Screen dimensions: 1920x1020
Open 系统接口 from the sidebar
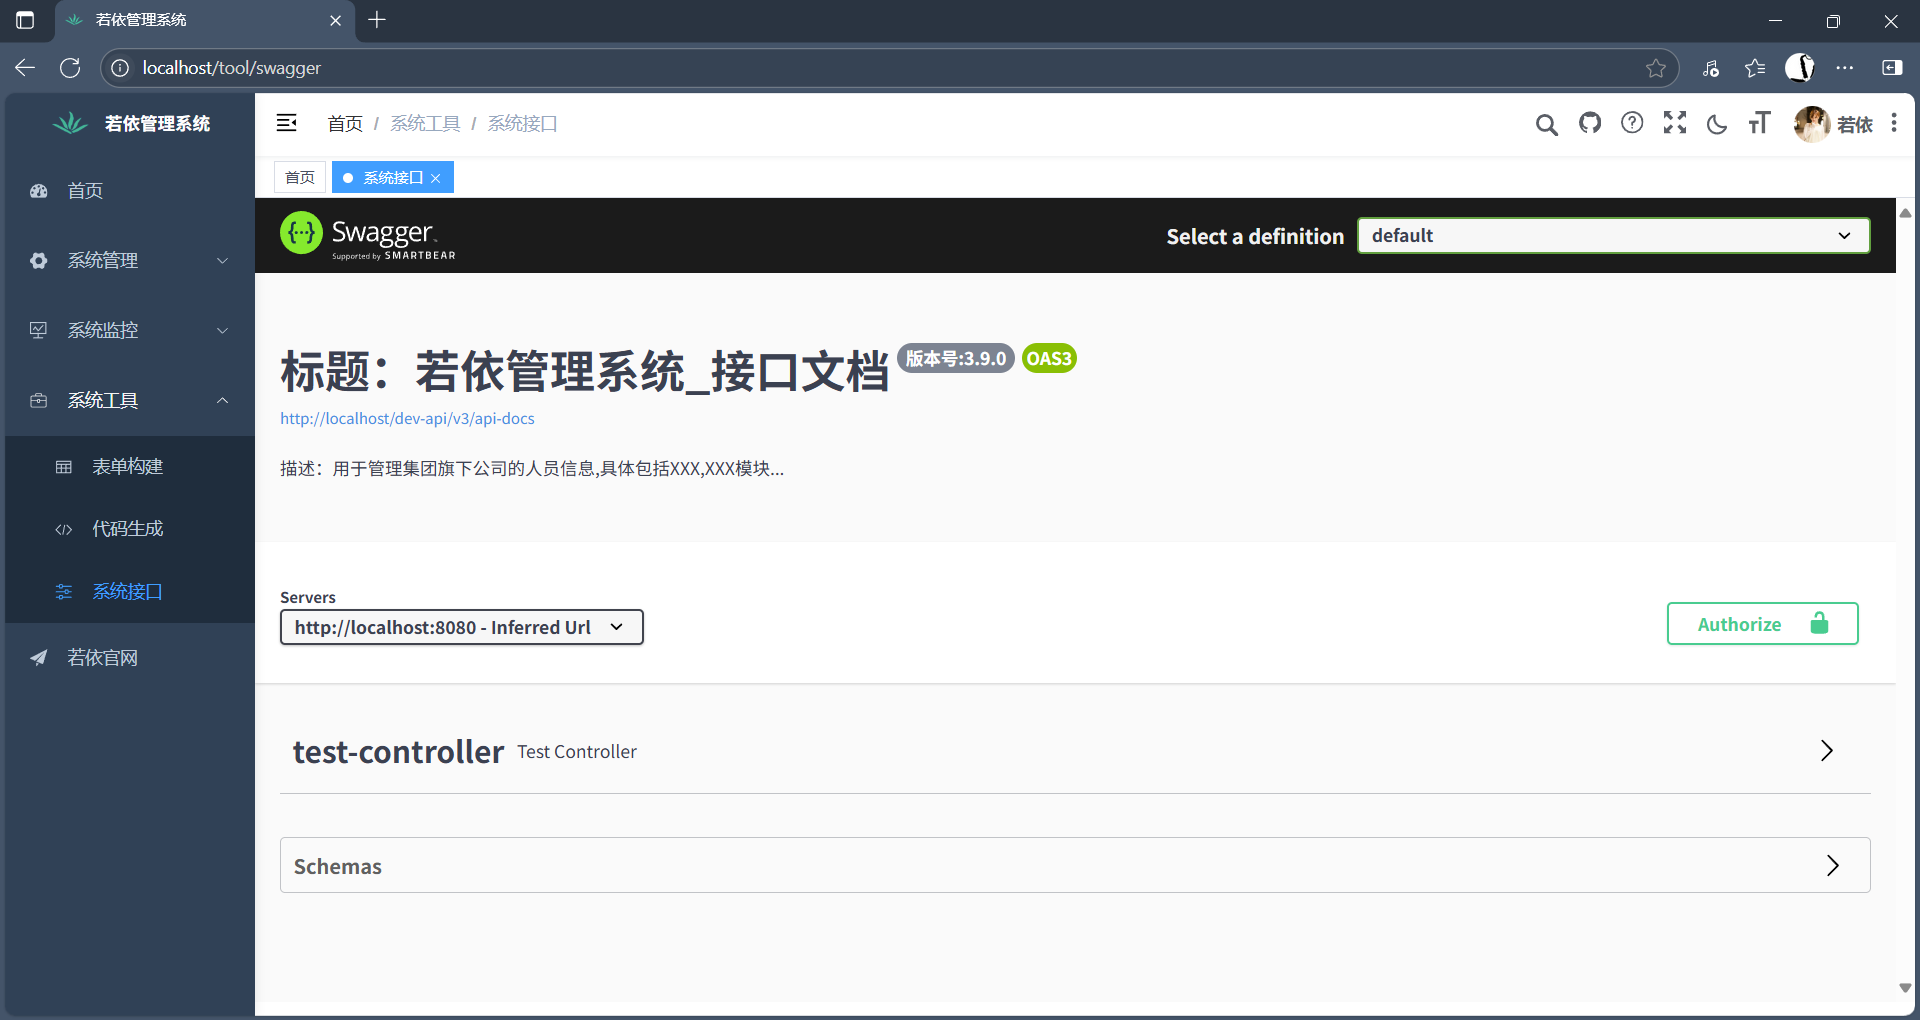pos(130,592)
